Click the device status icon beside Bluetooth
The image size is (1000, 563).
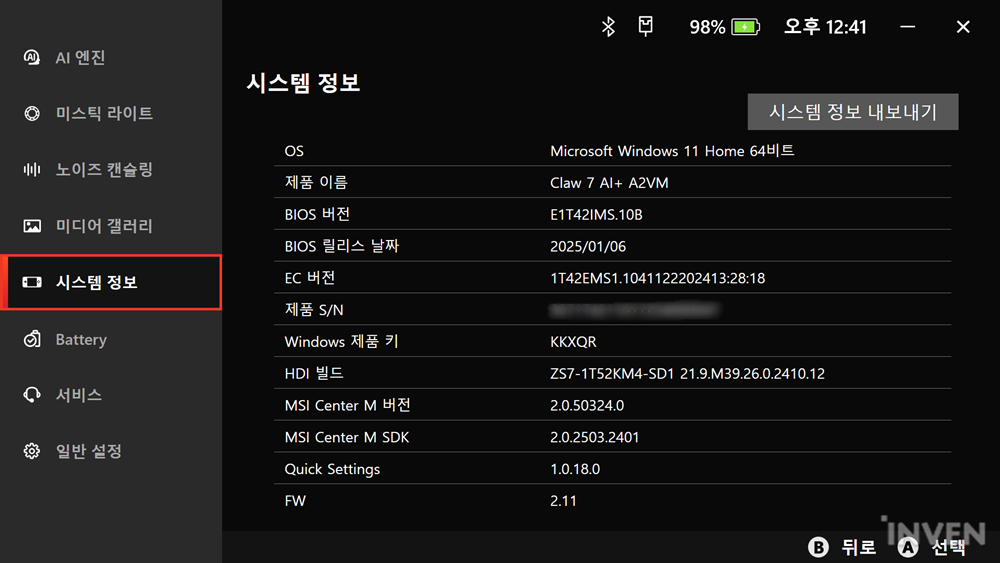[x=645, y=26]
